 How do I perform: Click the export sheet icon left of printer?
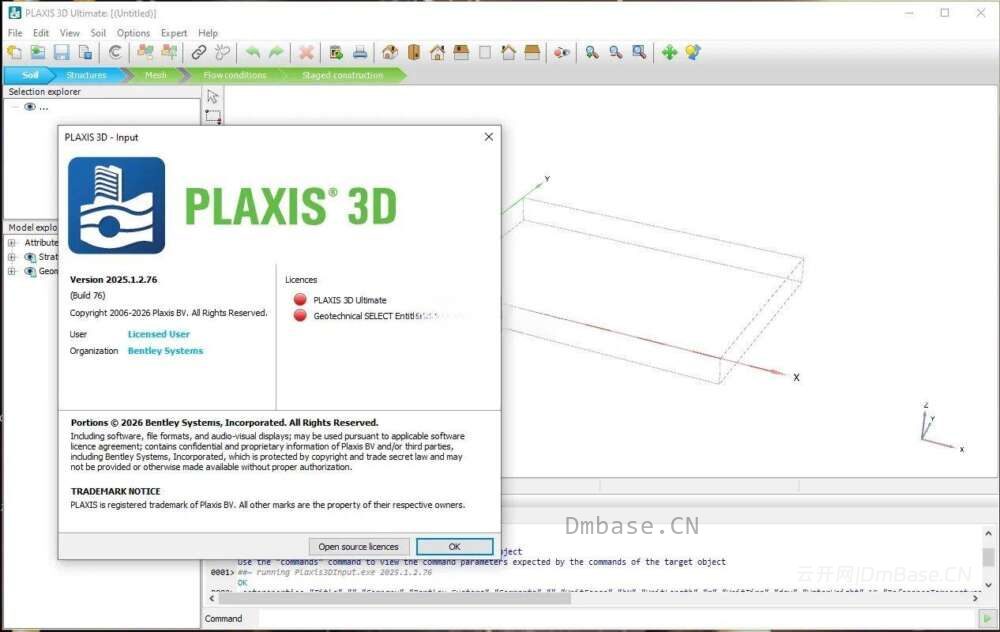[x=336, y=52]
